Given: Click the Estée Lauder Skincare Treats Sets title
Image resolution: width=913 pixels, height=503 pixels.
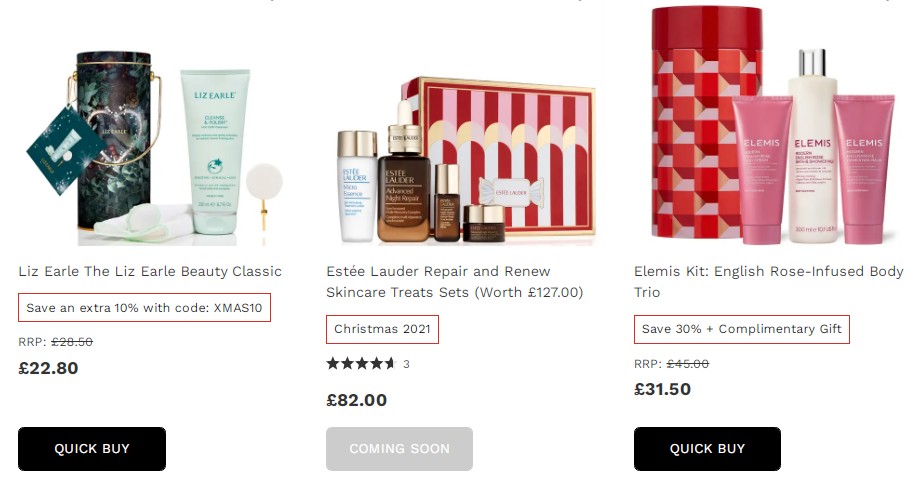Looking at the screenshot, I should (x=455, y=282).
